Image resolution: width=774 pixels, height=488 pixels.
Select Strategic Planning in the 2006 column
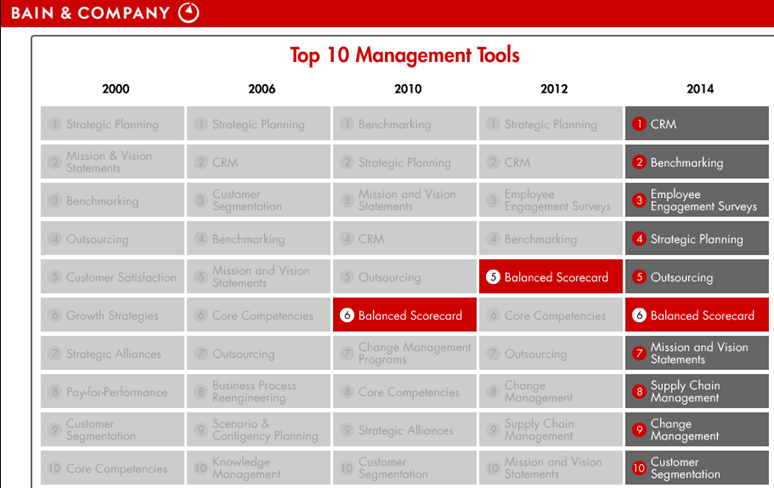[259, 123]
